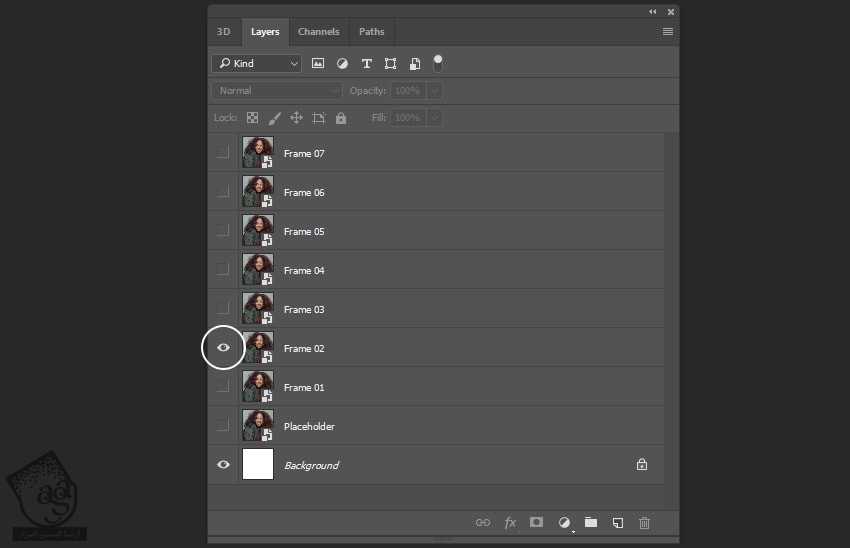850x548 pixels.
Task: Open the Kind filter dropdown
Action: (256, 63)
